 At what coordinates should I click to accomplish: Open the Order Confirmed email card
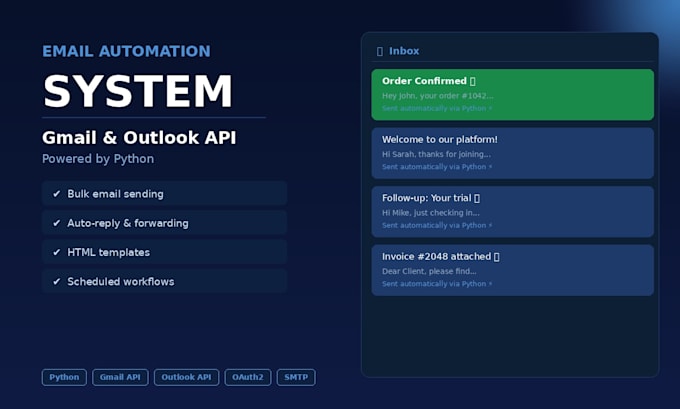click(x=513, y=95)
